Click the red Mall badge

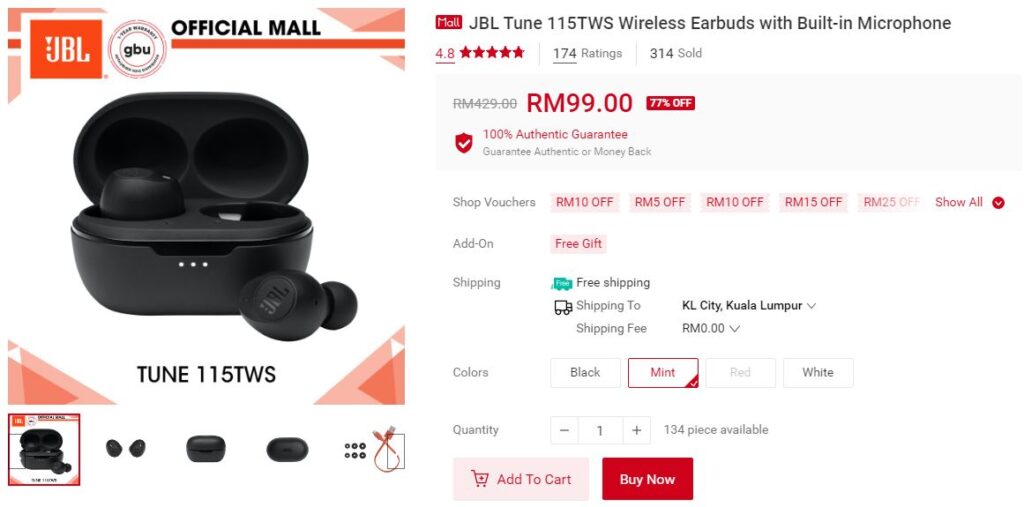tap(449, 22)
